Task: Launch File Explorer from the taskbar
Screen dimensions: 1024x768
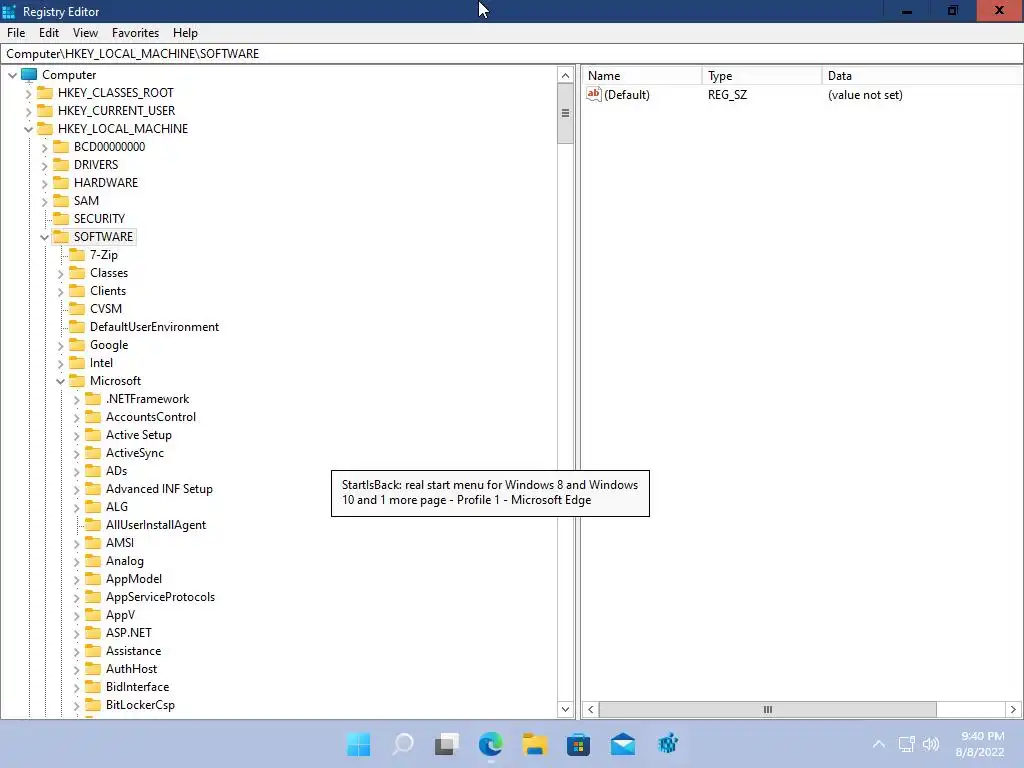Action: click(534, 744)
